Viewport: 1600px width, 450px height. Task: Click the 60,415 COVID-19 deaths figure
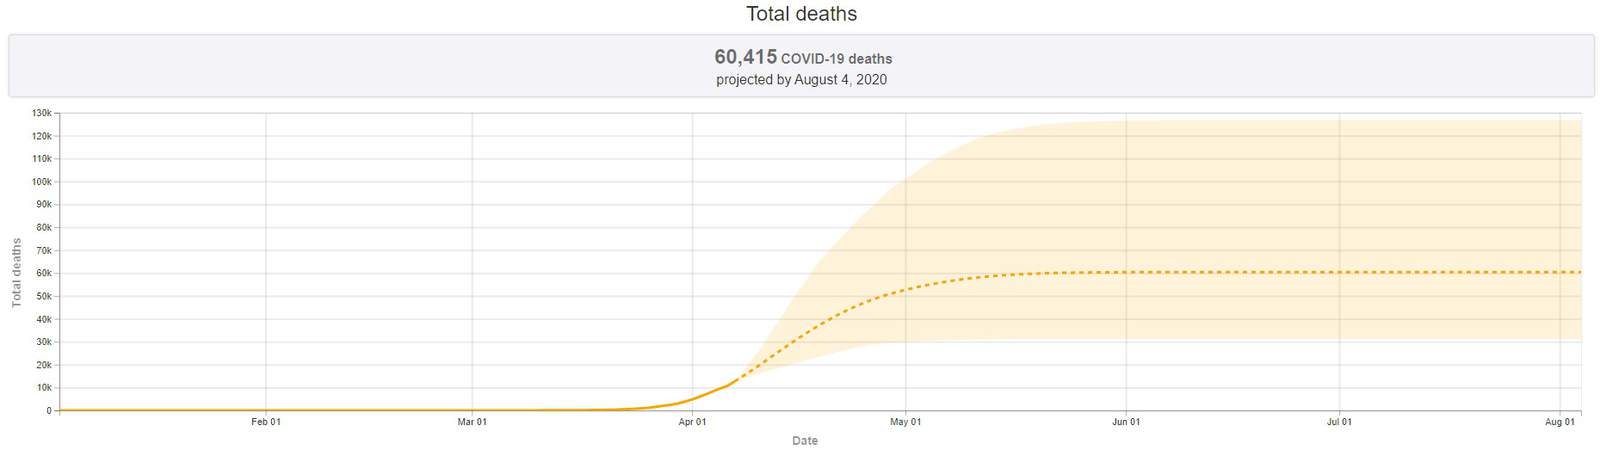(803, 58)
